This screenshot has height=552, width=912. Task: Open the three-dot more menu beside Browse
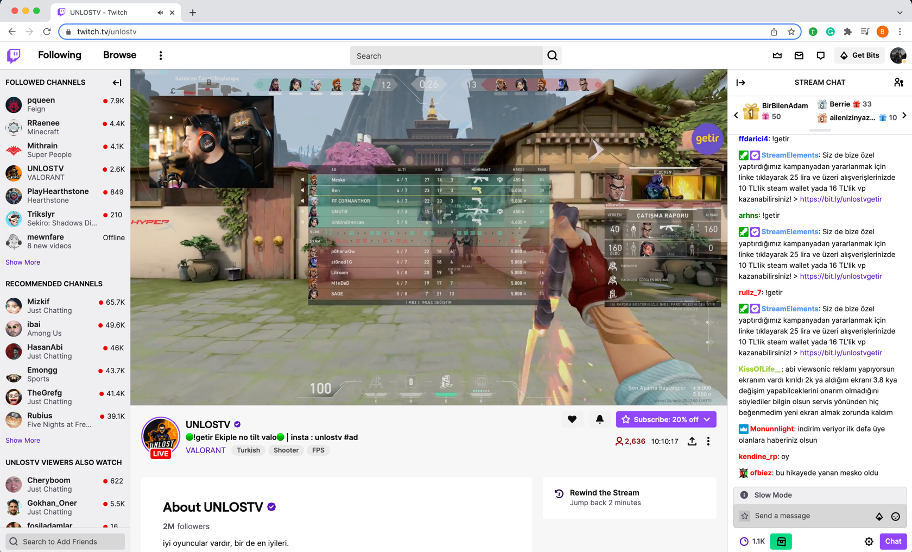161,55
